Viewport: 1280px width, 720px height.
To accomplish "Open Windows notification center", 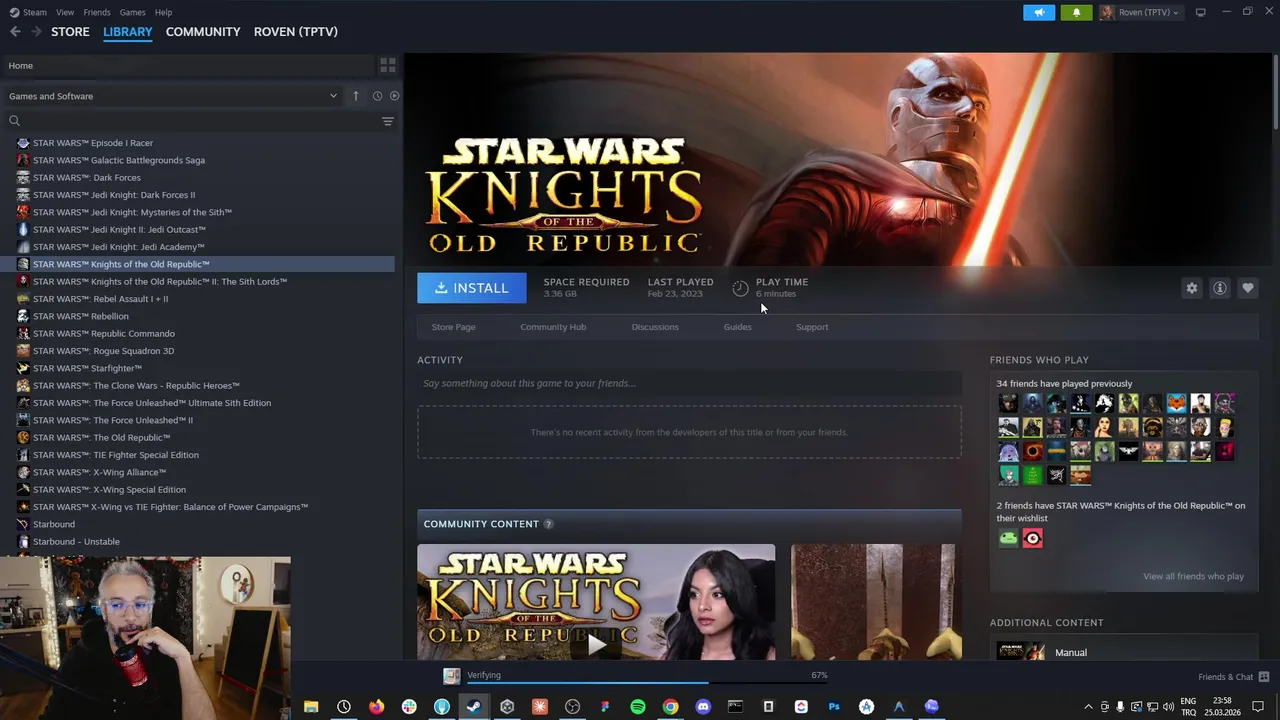I will [1258, 707].
